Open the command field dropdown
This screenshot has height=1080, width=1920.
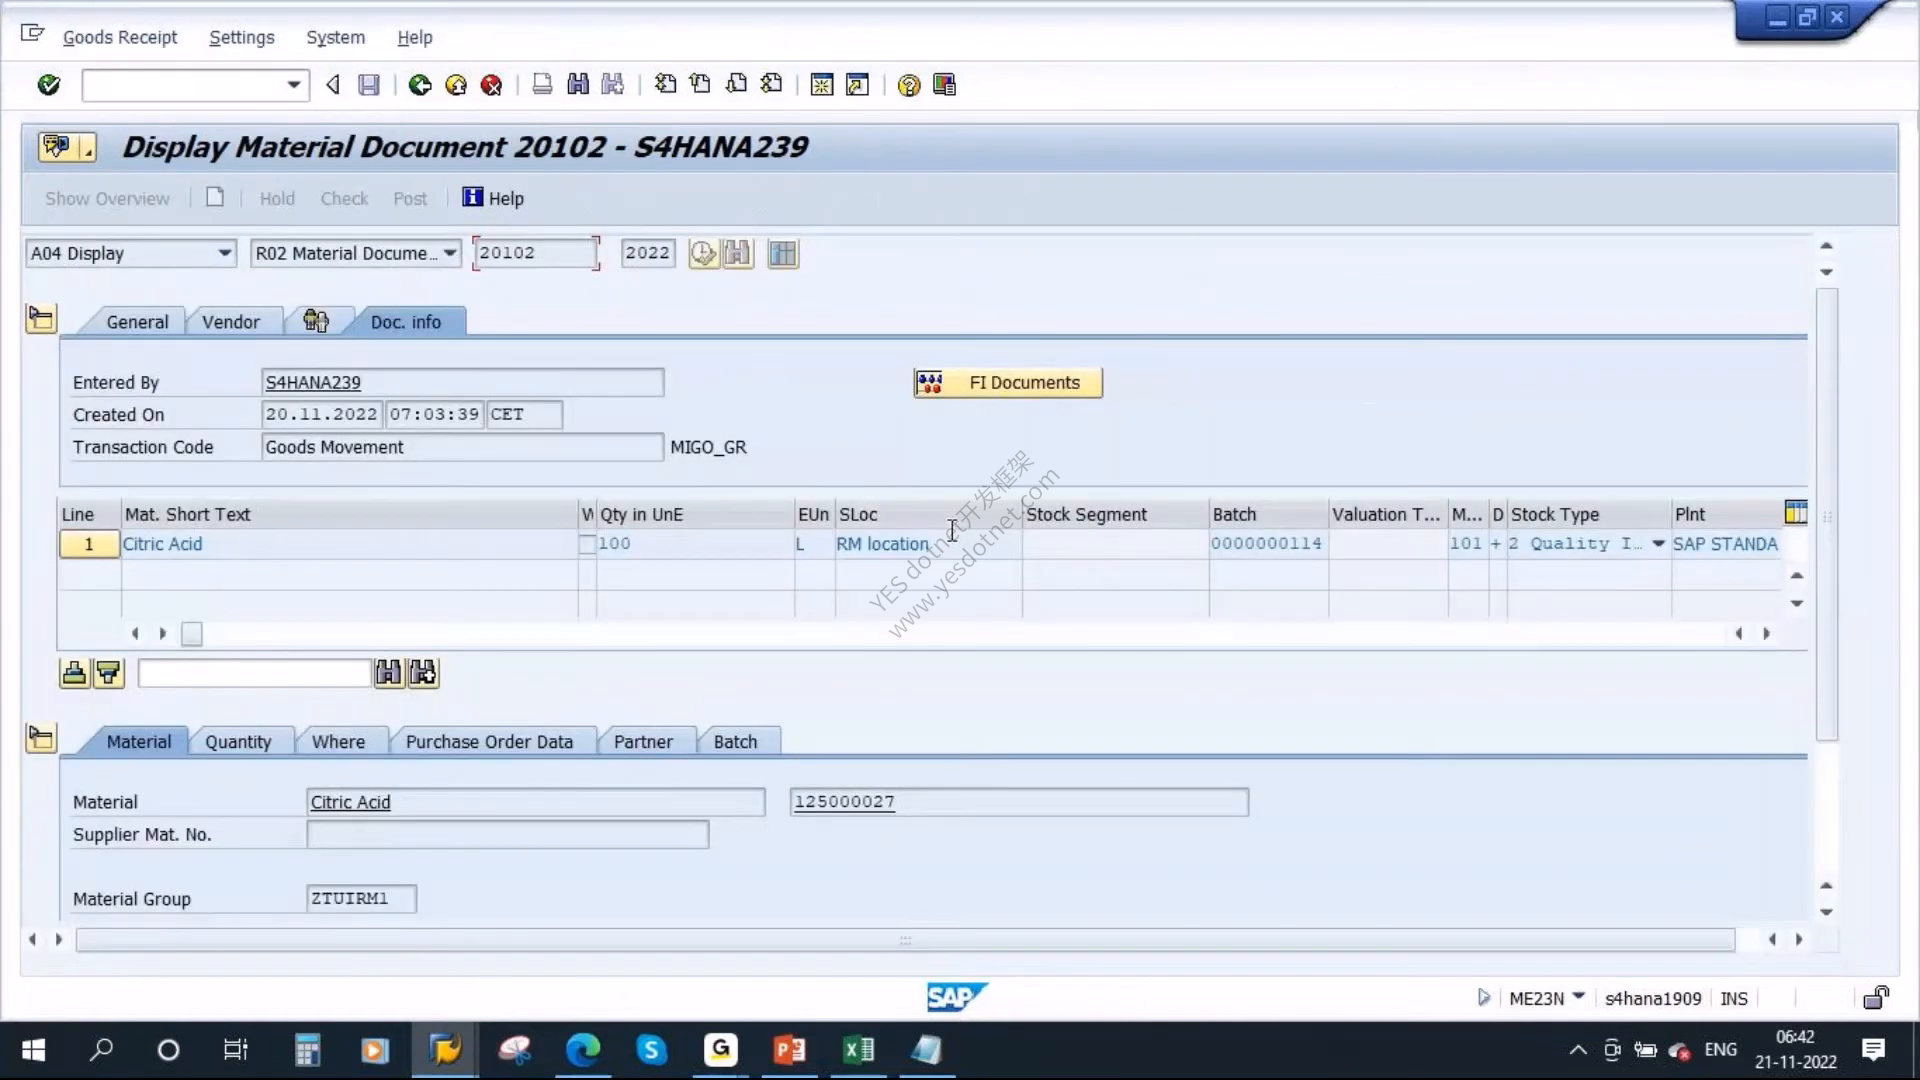click(x=293, y=85)
